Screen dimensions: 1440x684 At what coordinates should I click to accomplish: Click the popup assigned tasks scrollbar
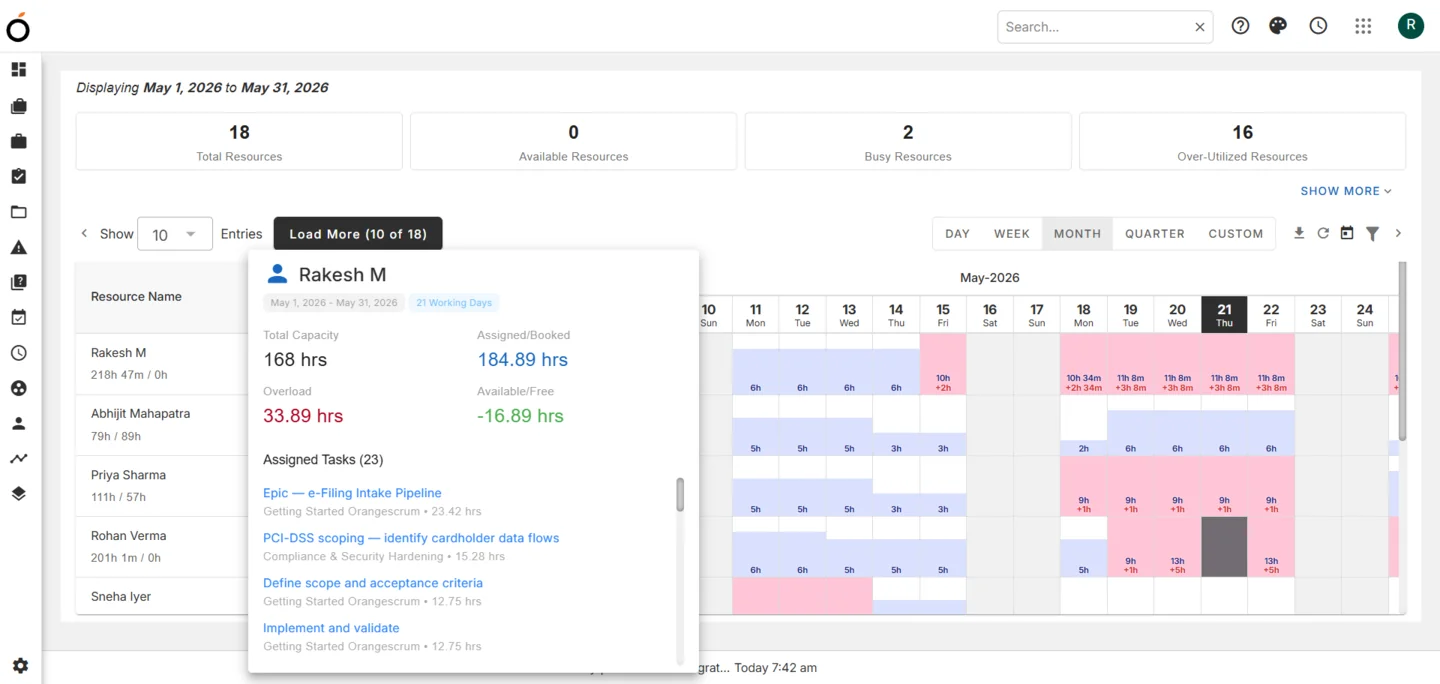(x=680, y=495)
